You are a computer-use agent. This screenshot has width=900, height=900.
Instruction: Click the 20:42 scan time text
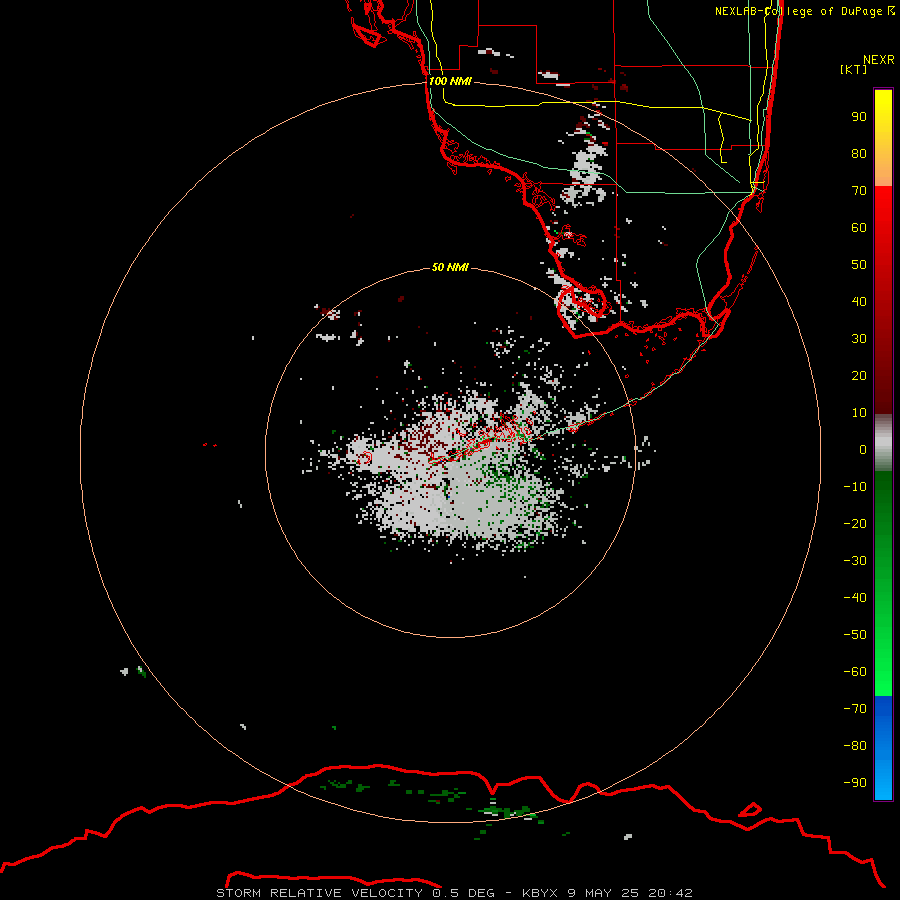pyautogui.click(x=671, y=893)
